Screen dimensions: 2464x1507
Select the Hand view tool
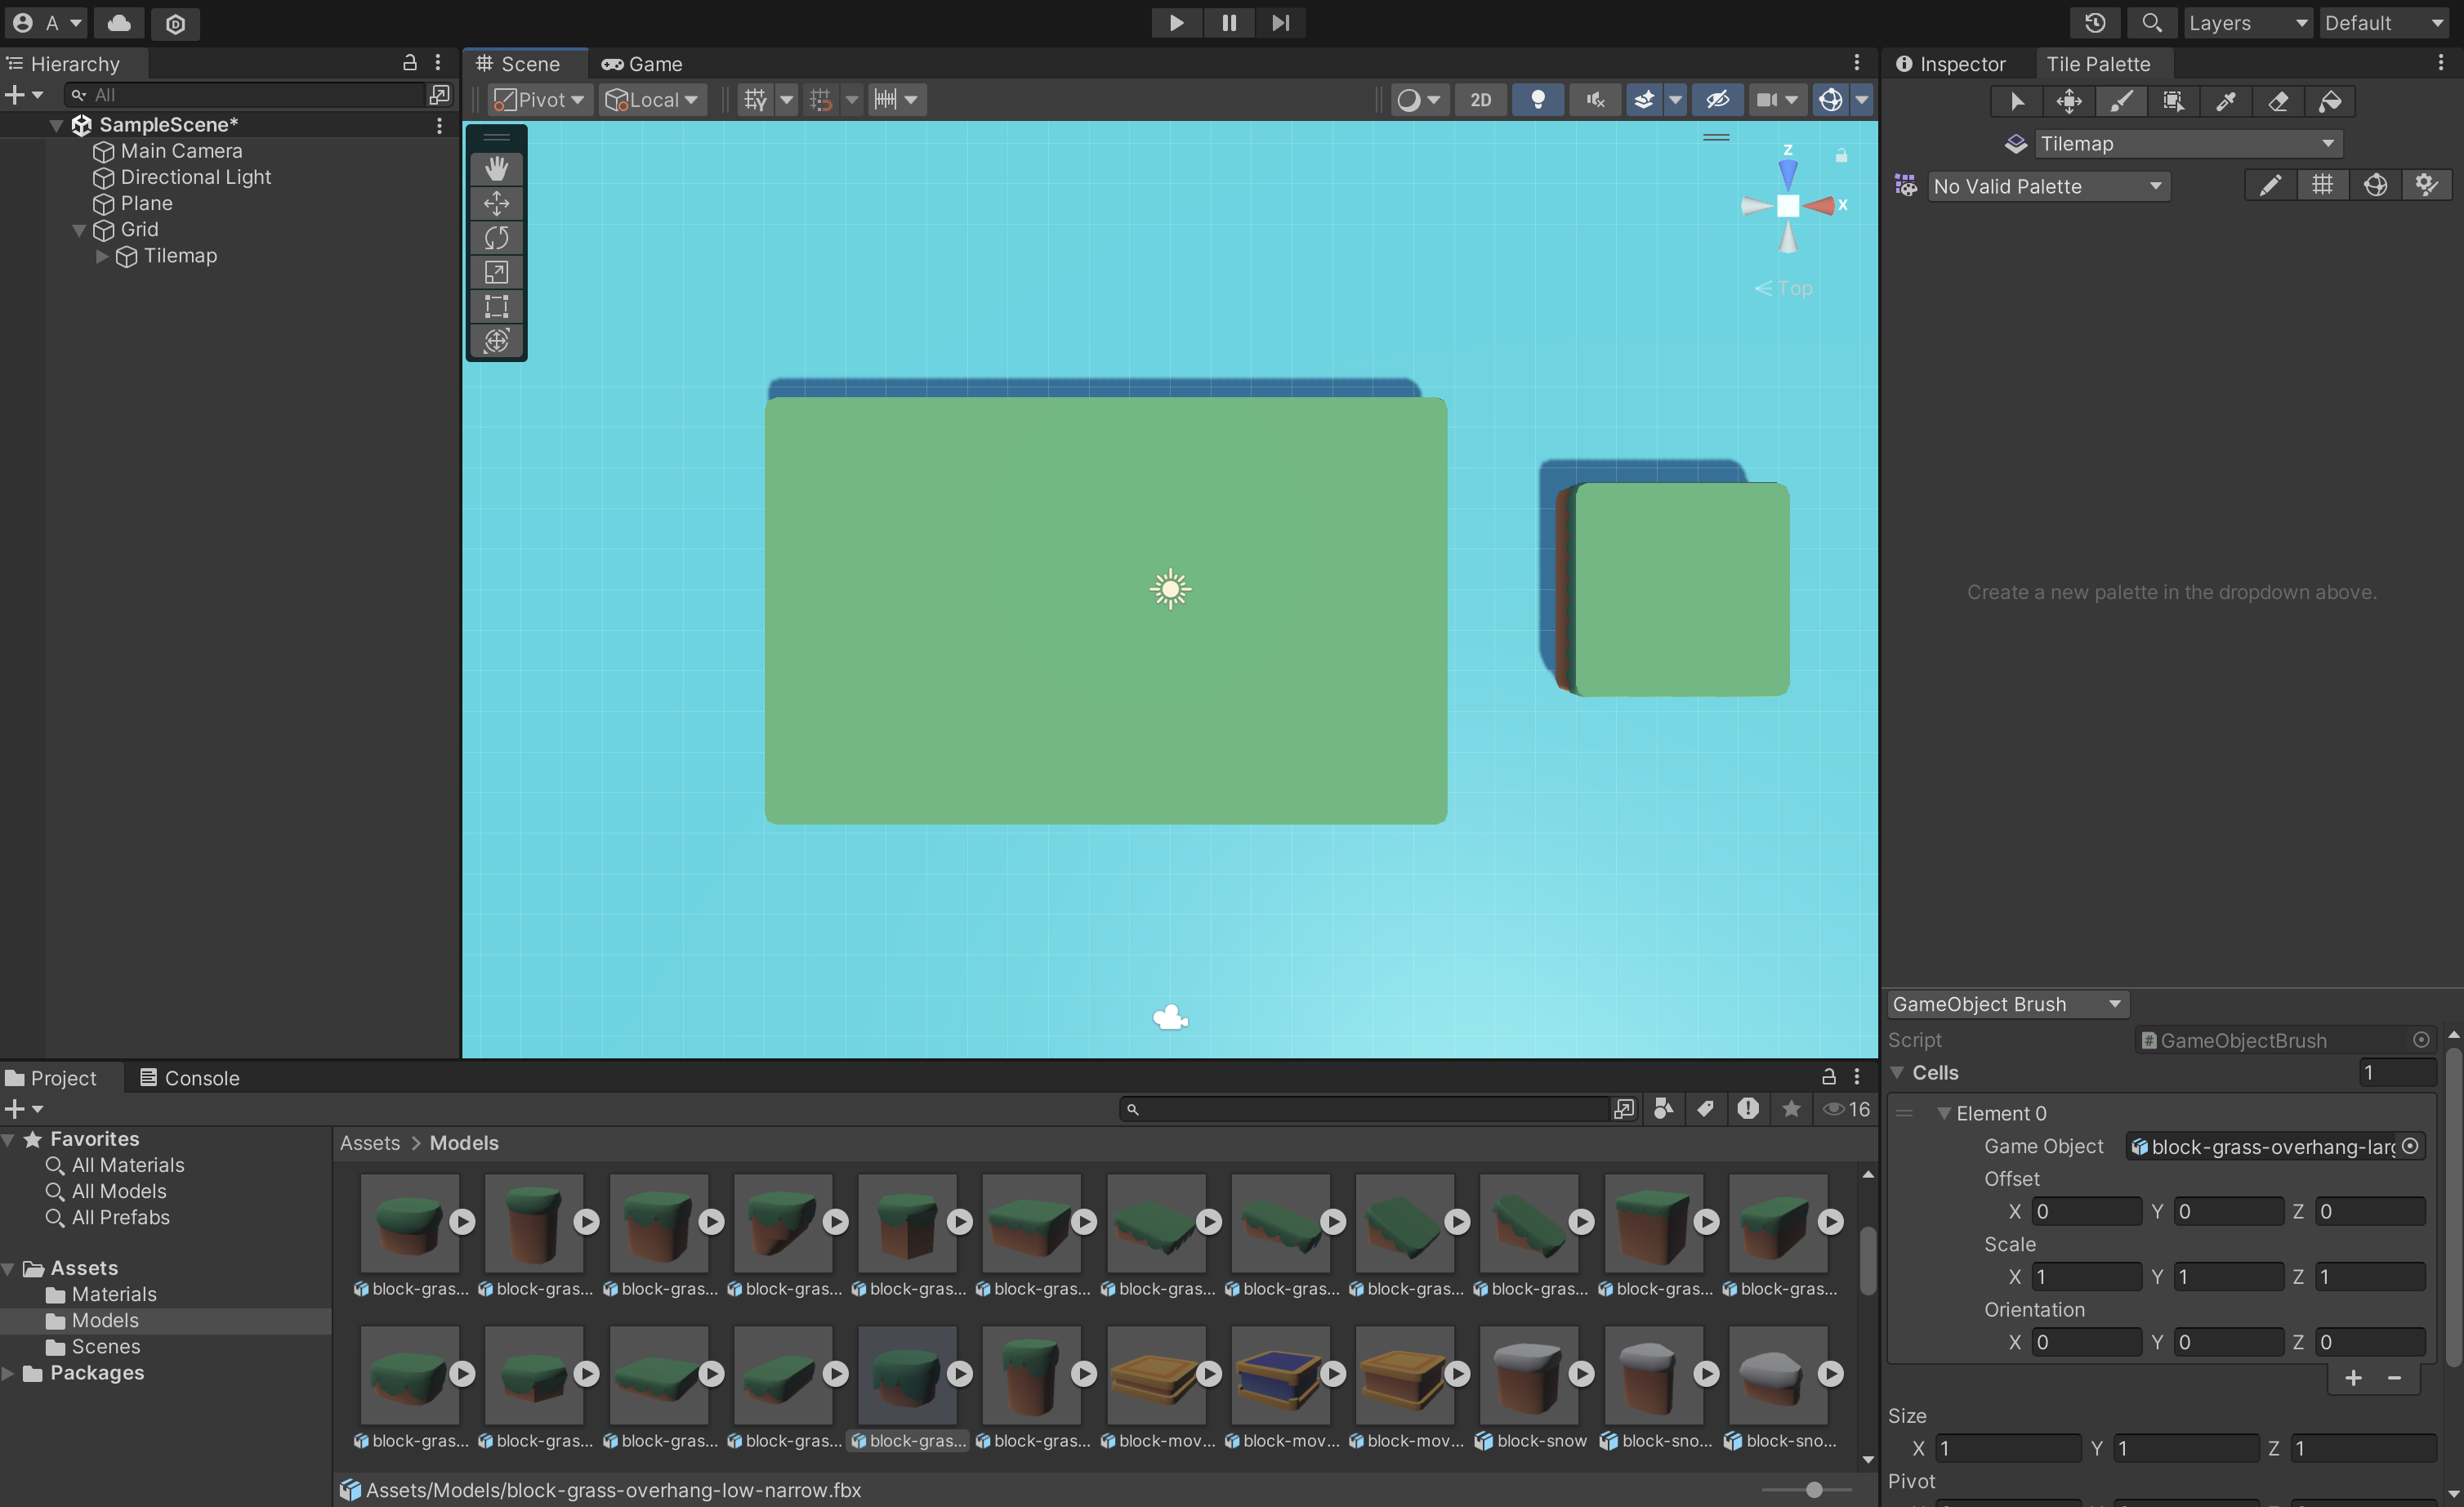[x=496, y=168]
